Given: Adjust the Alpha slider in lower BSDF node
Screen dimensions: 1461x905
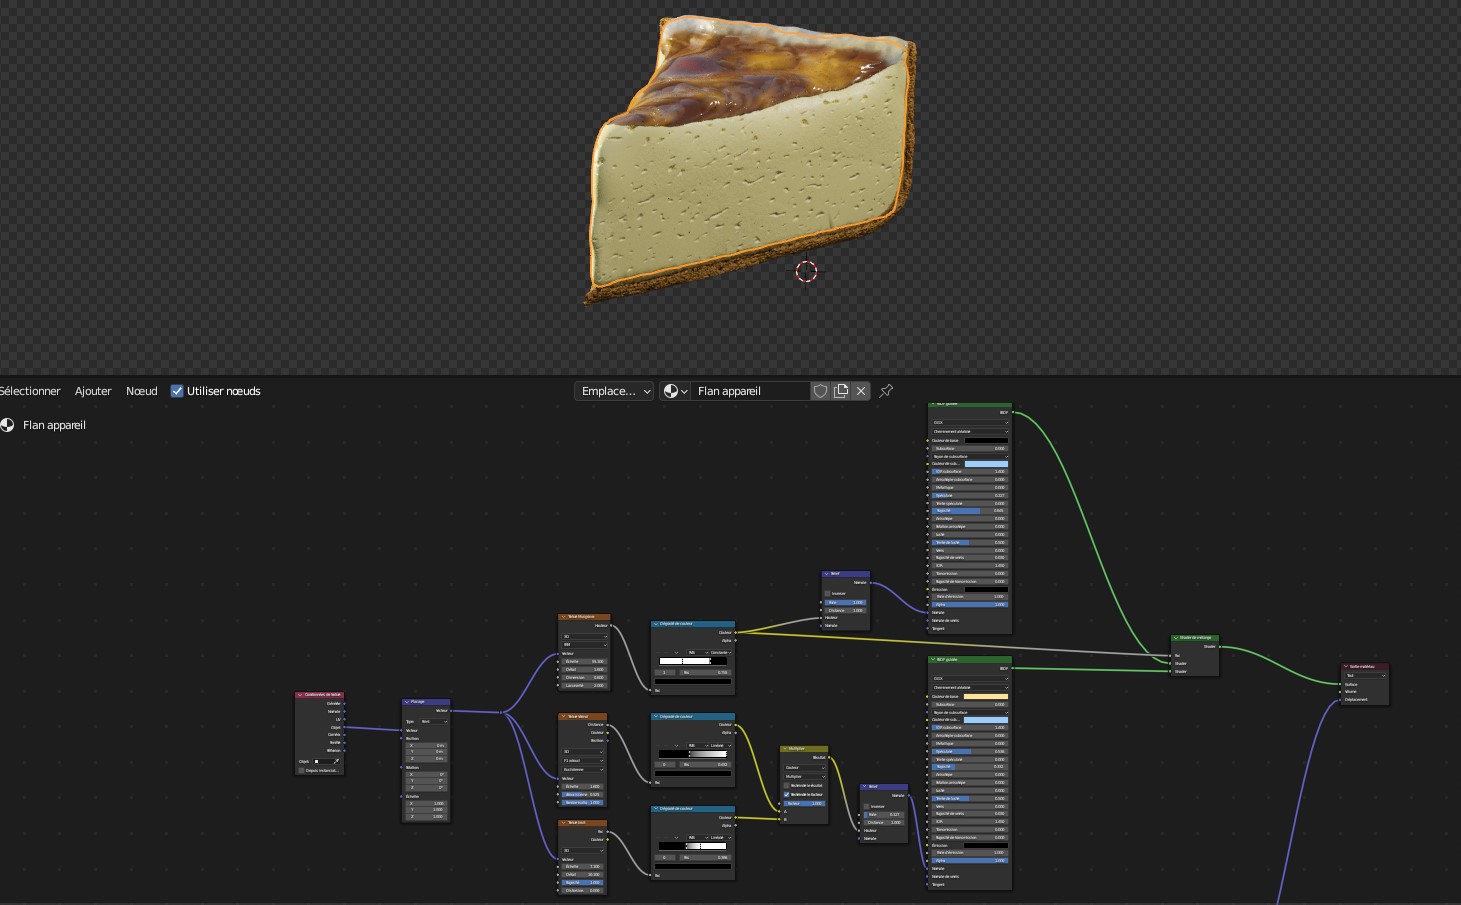Looking at the screenshot, I should click(x=970, y=860).
